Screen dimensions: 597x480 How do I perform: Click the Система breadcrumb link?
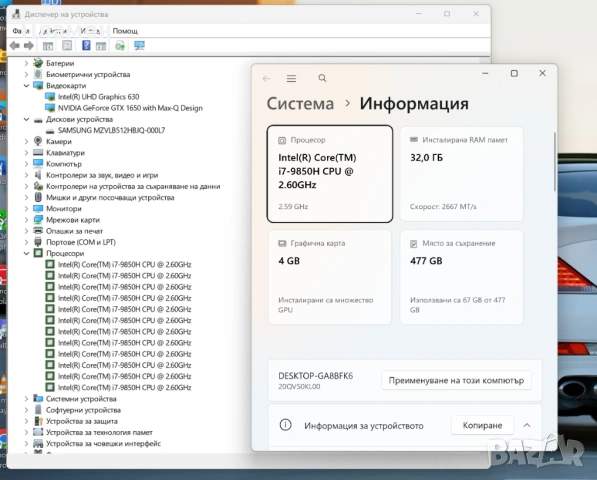(300, 104)
